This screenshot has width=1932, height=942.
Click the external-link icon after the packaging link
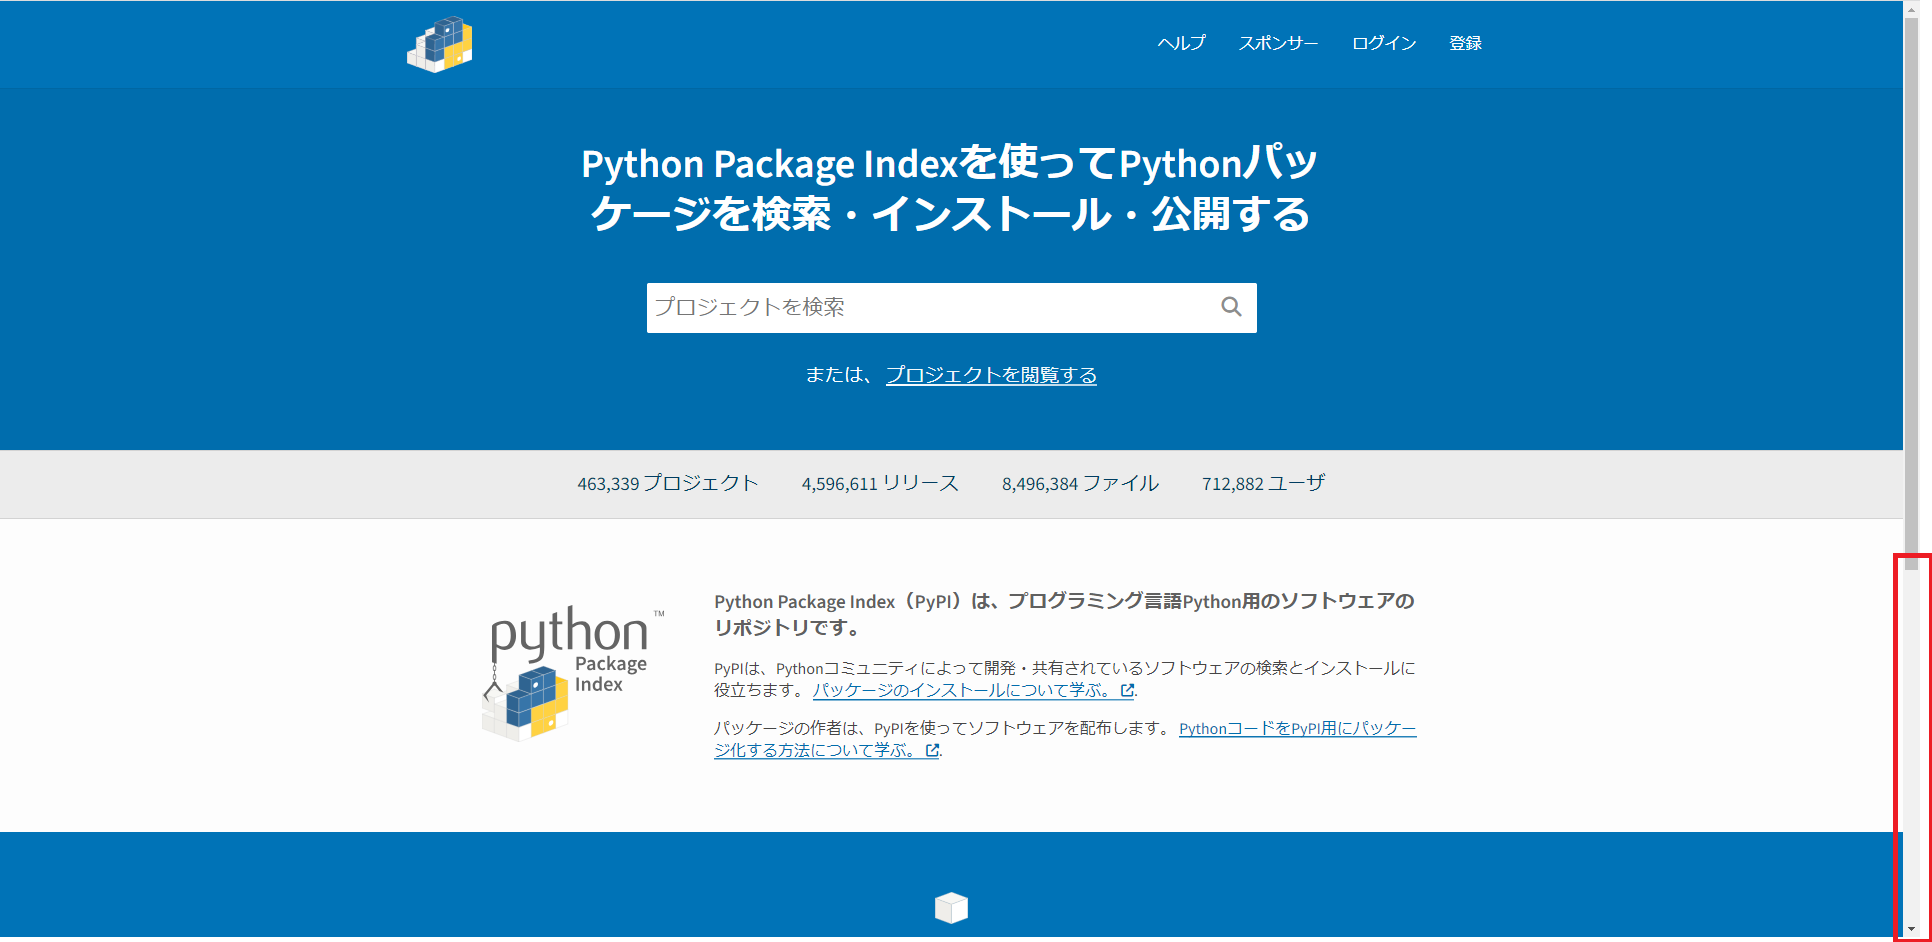(x=934, y=750)
